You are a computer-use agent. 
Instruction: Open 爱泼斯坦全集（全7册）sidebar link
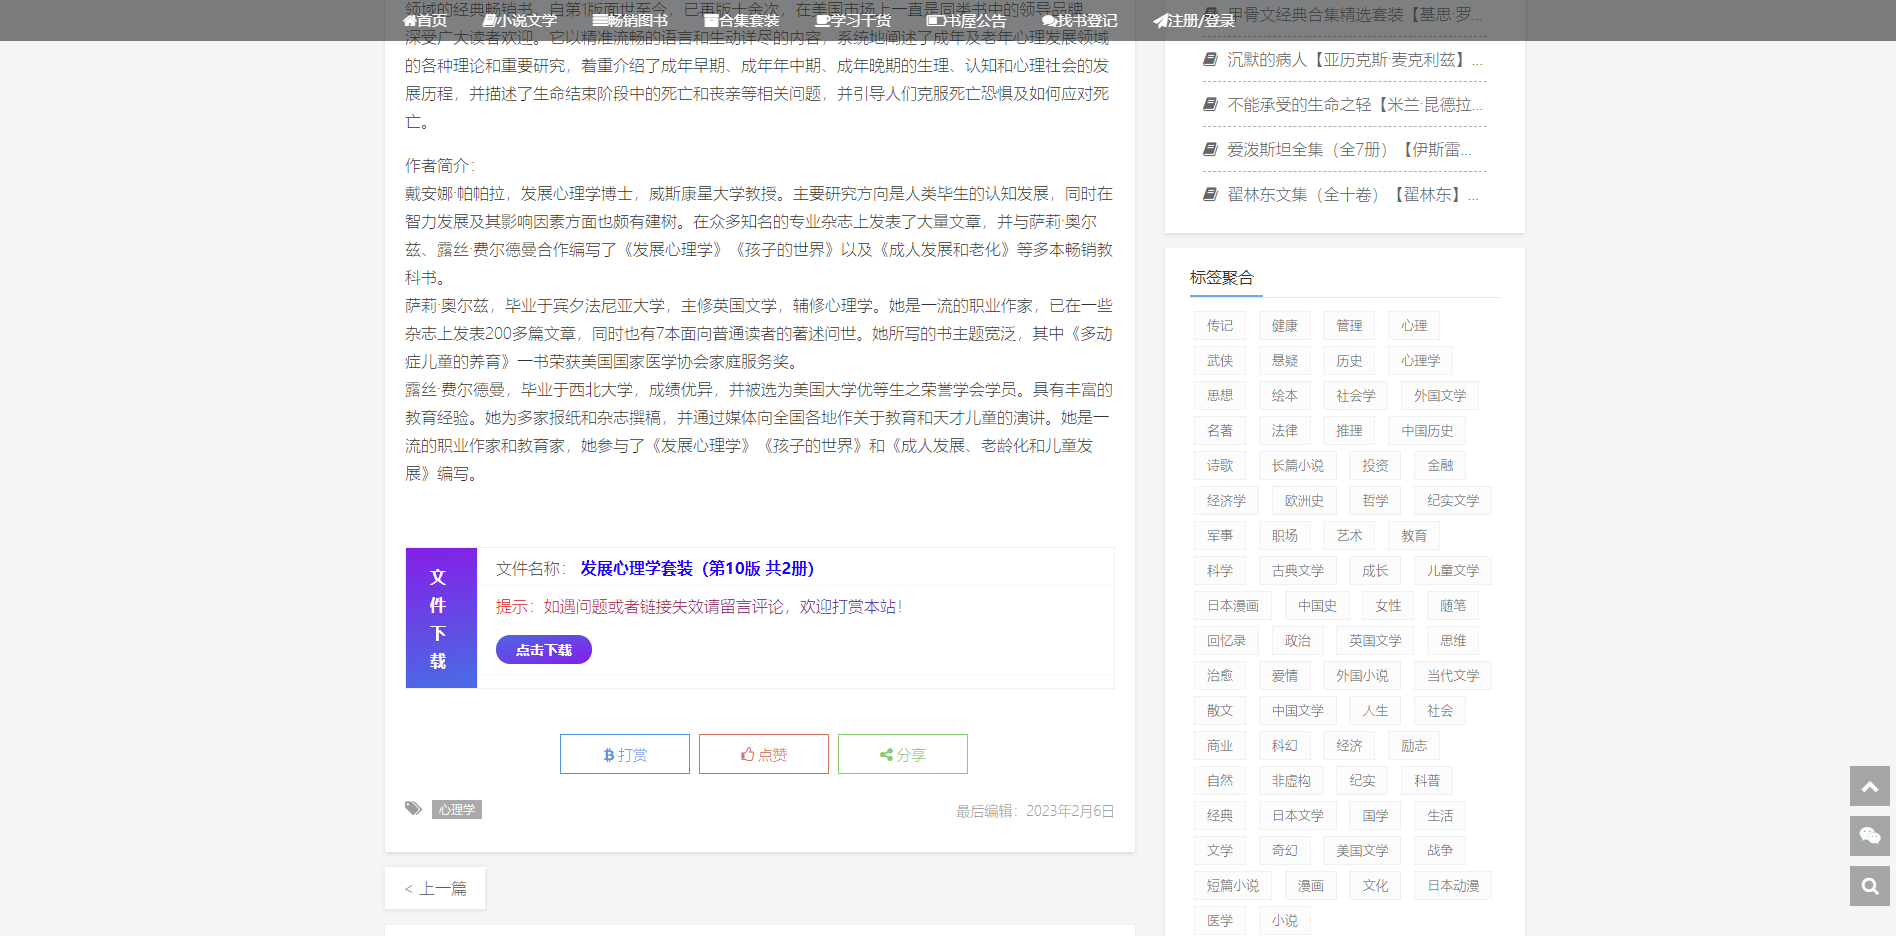click(x=1350, y=150)
